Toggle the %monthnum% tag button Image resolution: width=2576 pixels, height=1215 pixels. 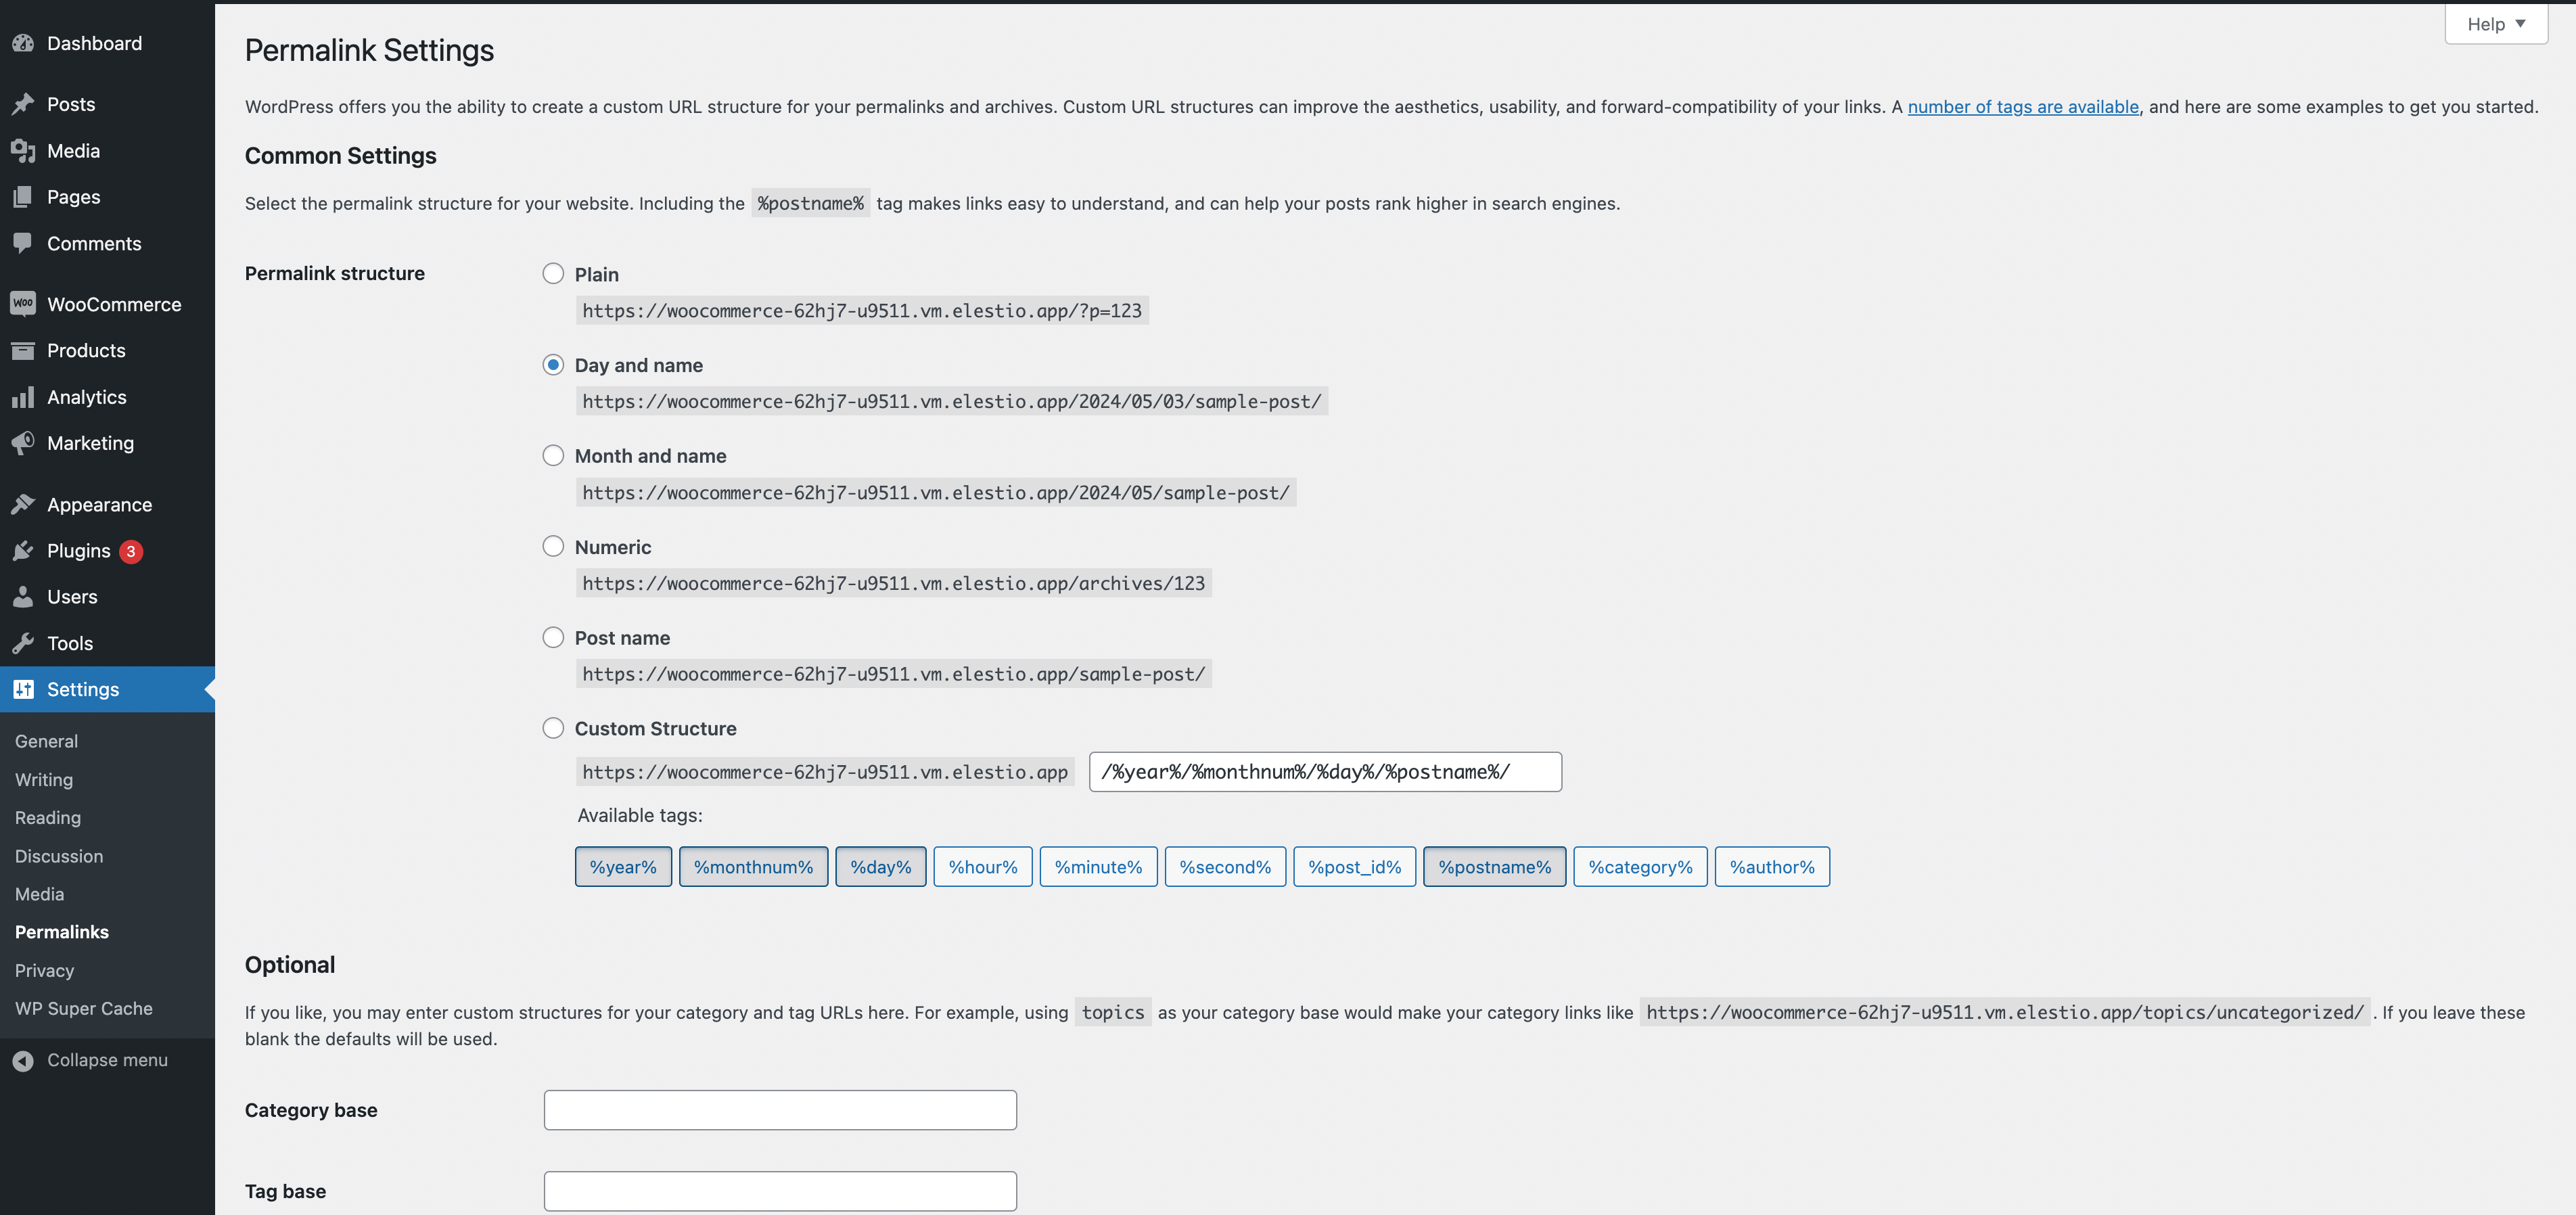click(753, 867)
